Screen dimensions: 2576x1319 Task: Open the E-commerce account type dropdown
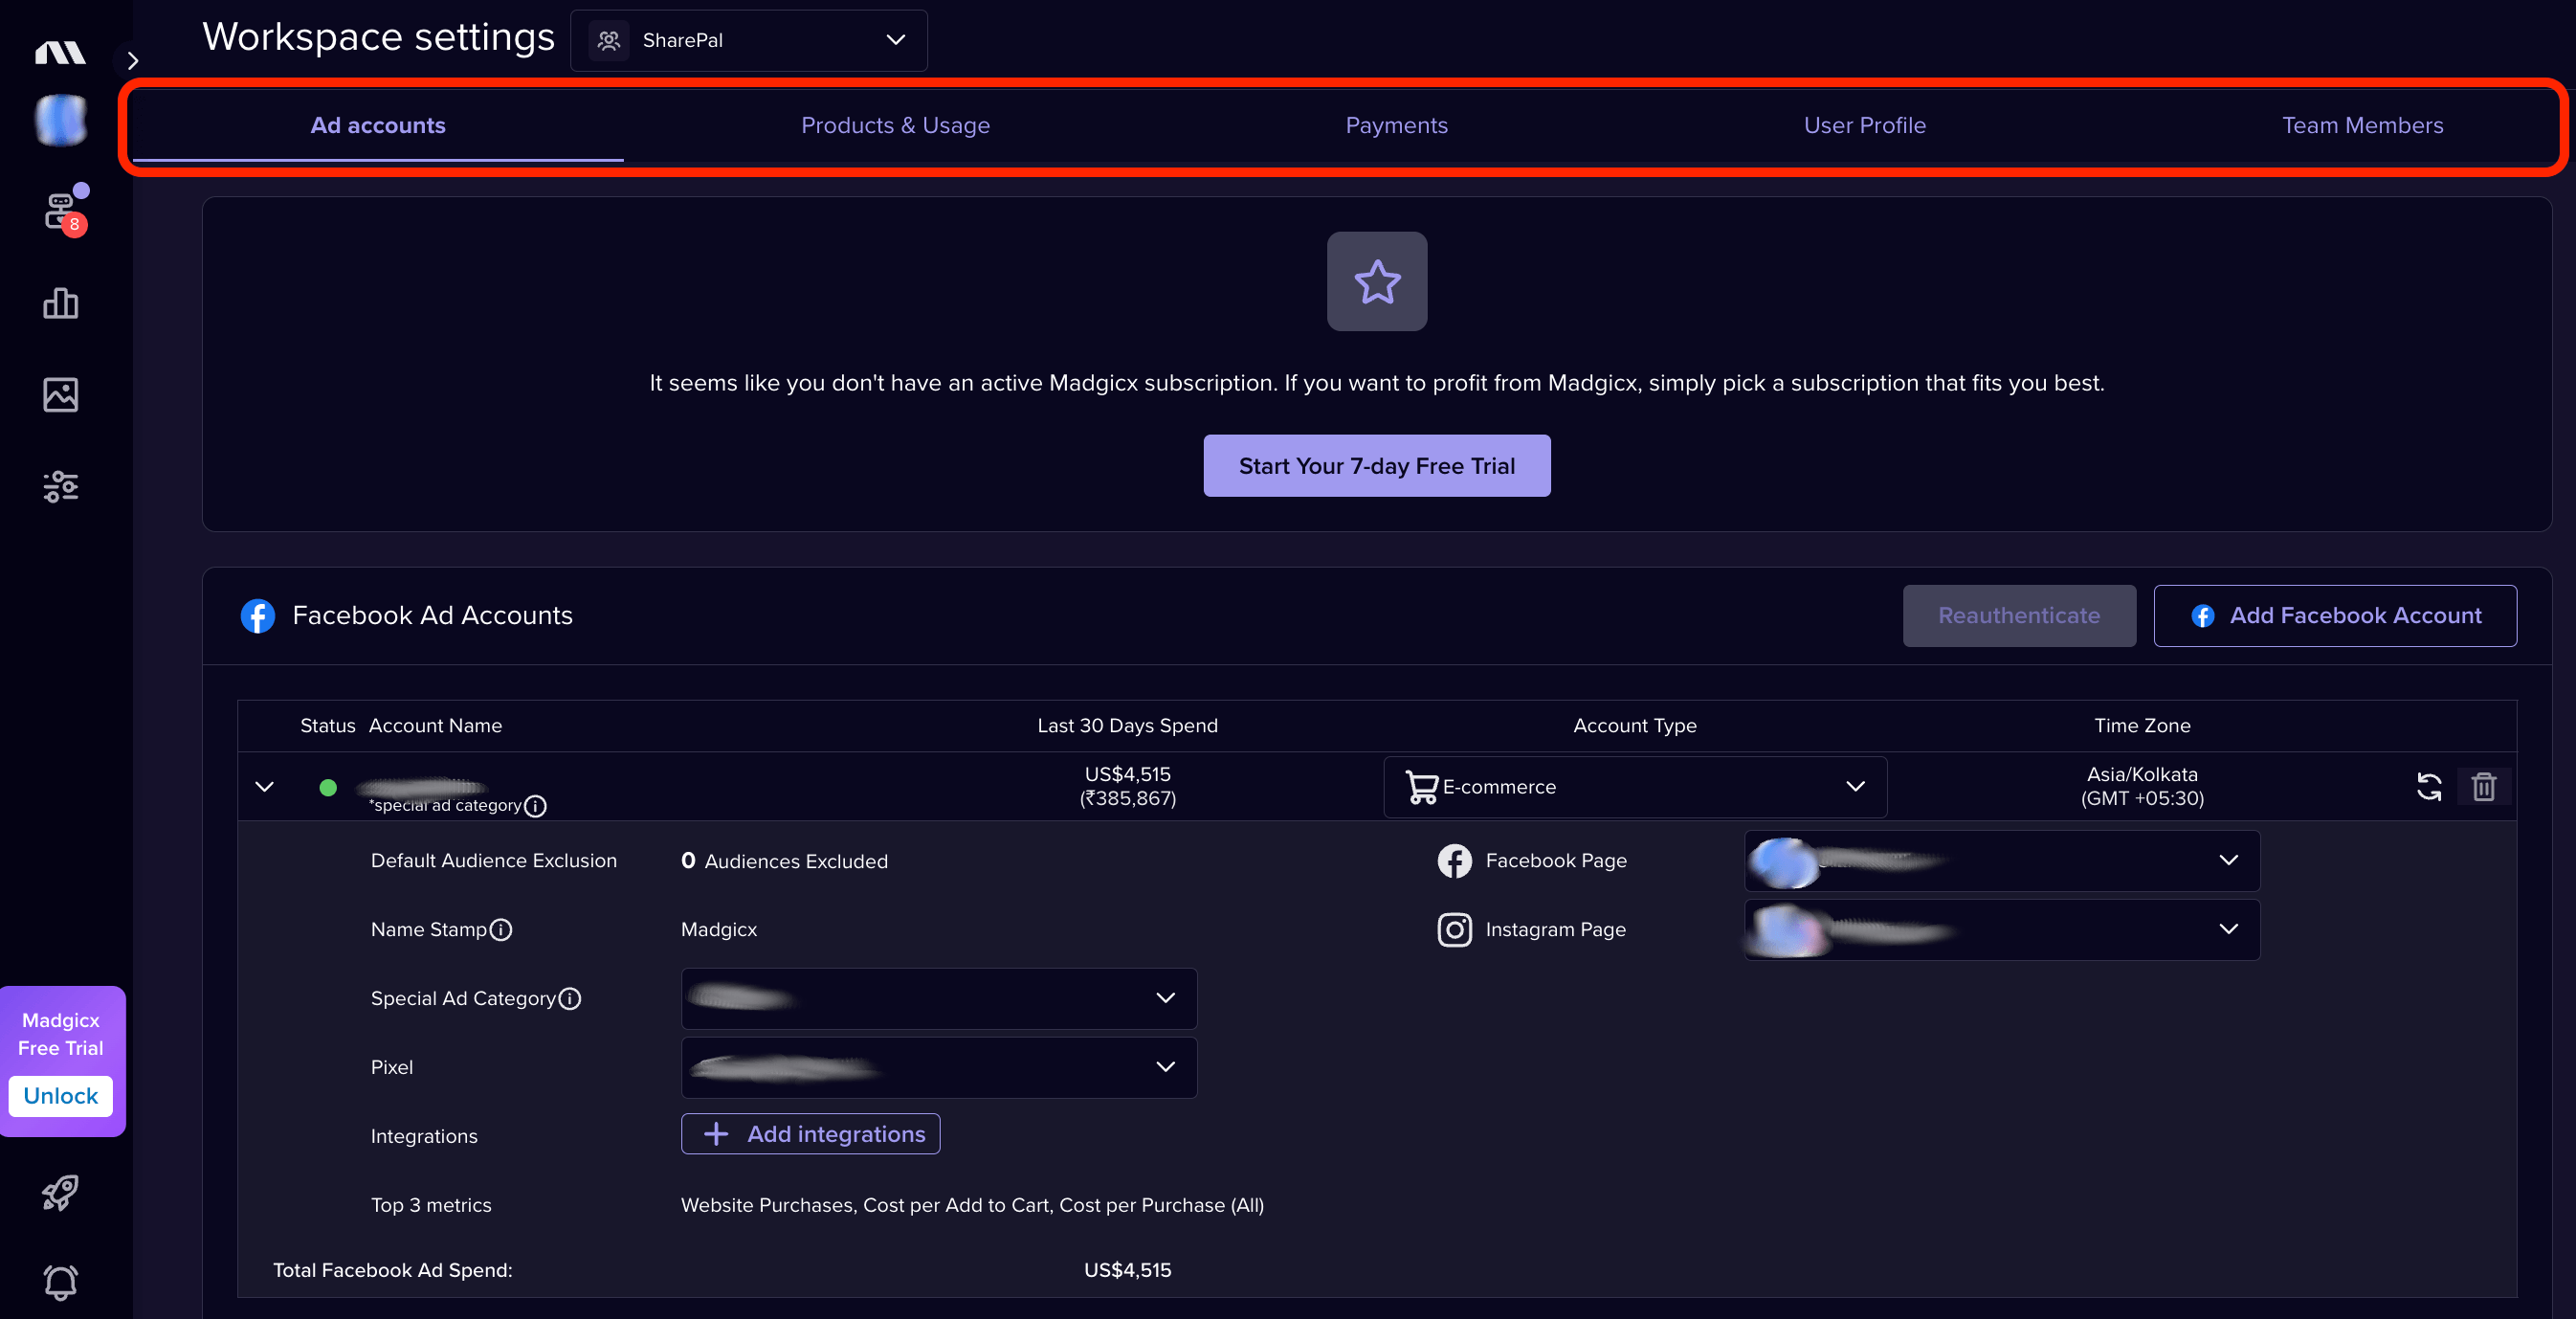(x=1635, y=787)
